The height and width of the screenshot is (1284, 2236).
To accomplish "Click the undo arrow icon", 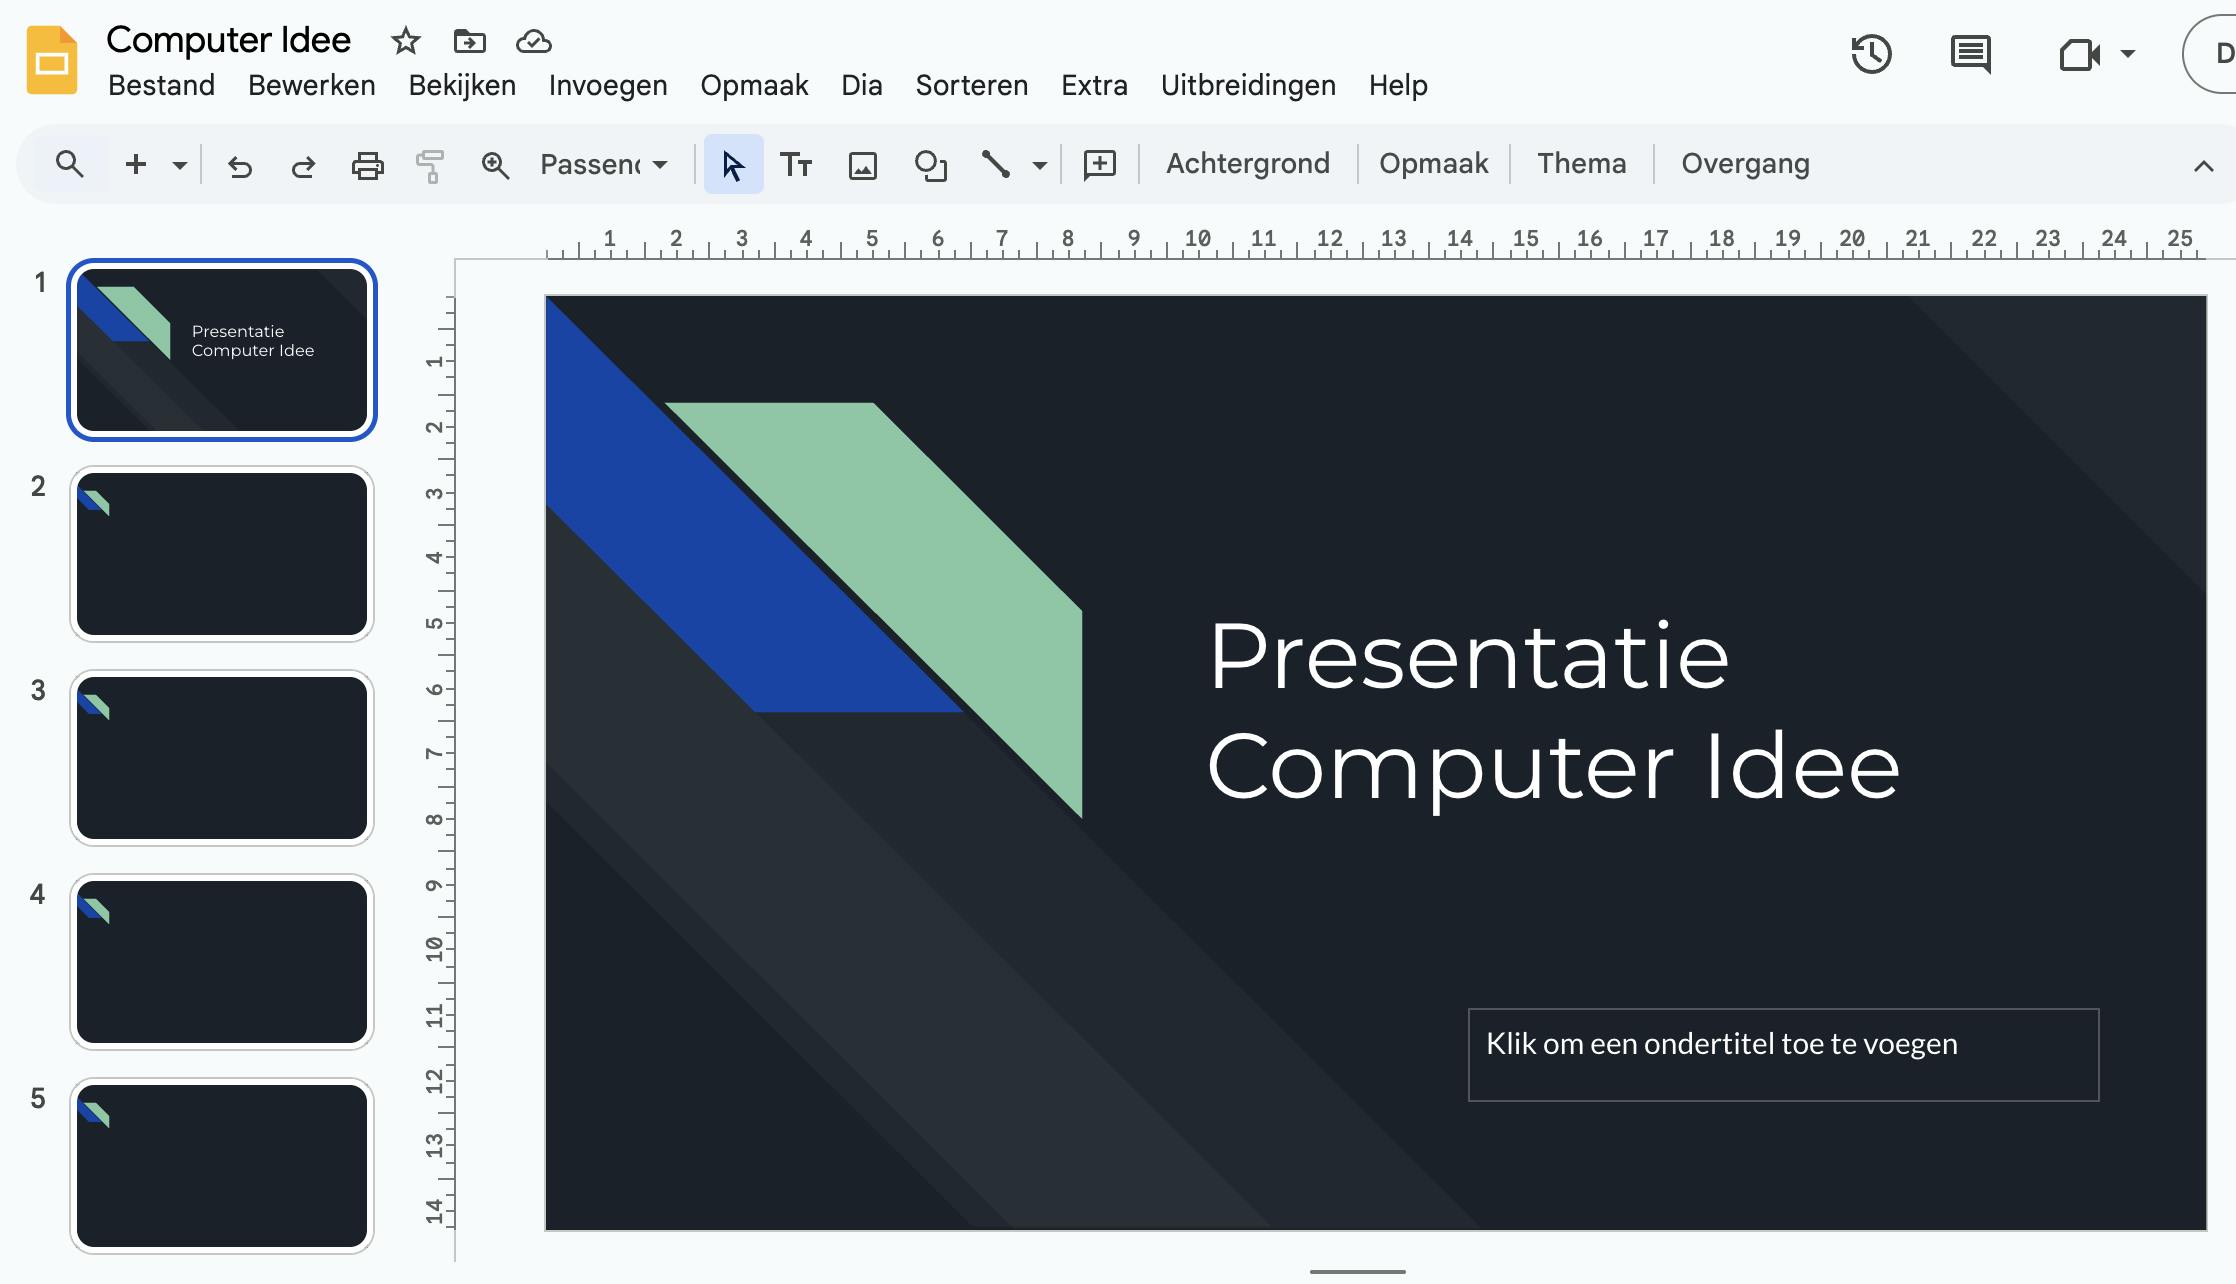I will (240, 165).
